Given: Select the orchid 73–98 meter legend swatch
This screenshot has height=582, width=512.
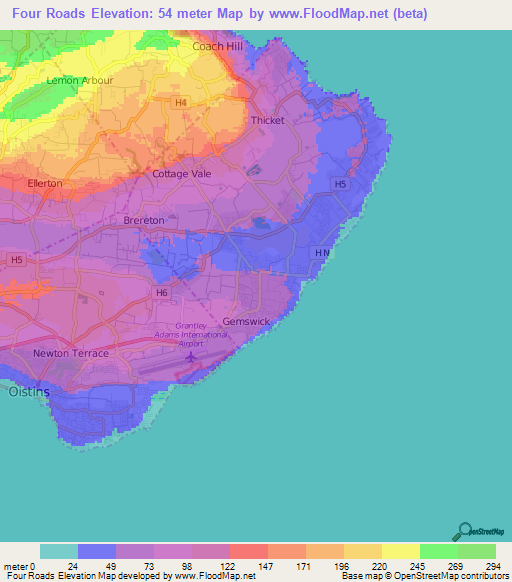Looking at the screenshot, I should pyautogui.click(x=173, y=551).
